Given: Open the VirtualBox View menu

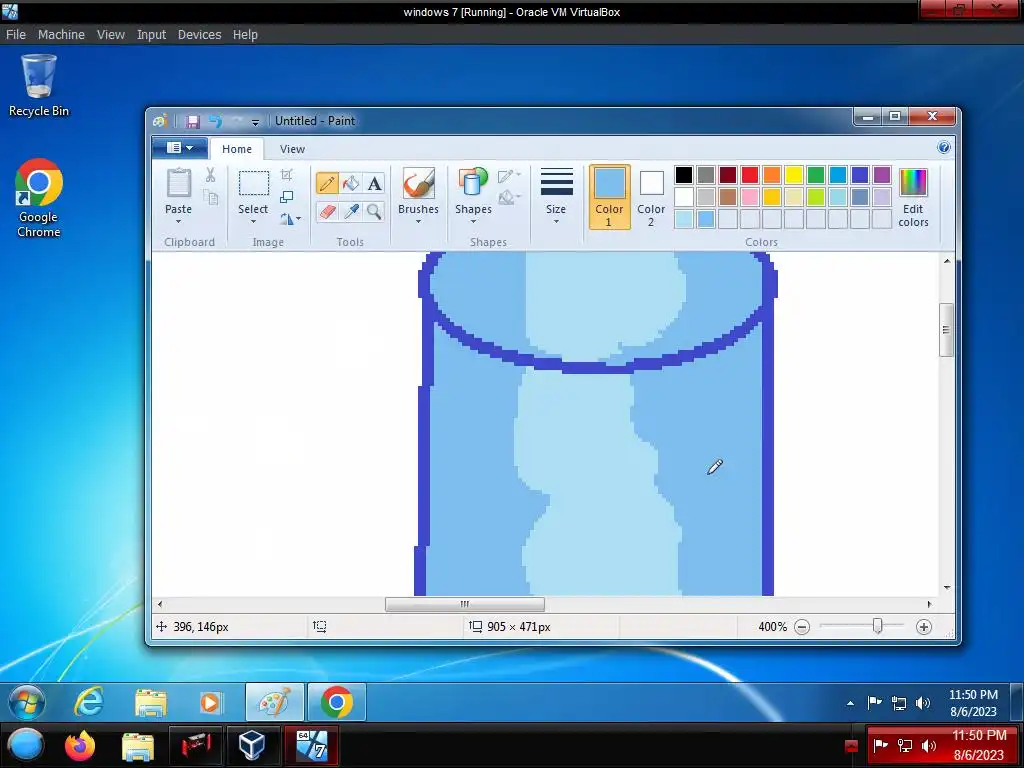Looking at the screenshot, I should click(110, 35).
